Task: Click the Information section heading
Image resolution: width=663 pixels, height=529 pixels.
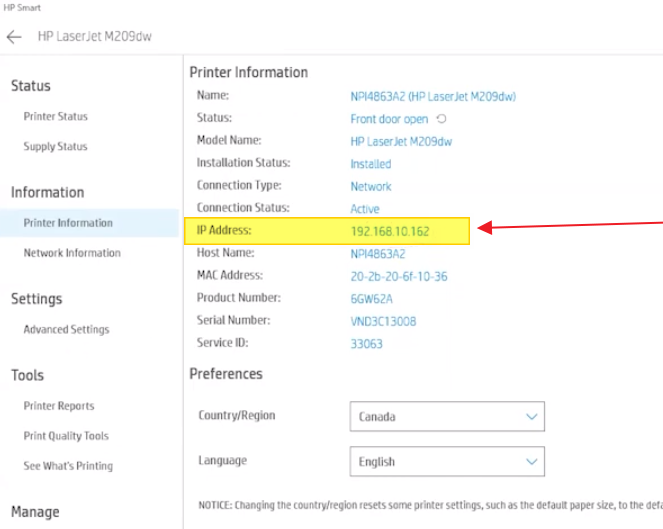Action: [47, 192]
